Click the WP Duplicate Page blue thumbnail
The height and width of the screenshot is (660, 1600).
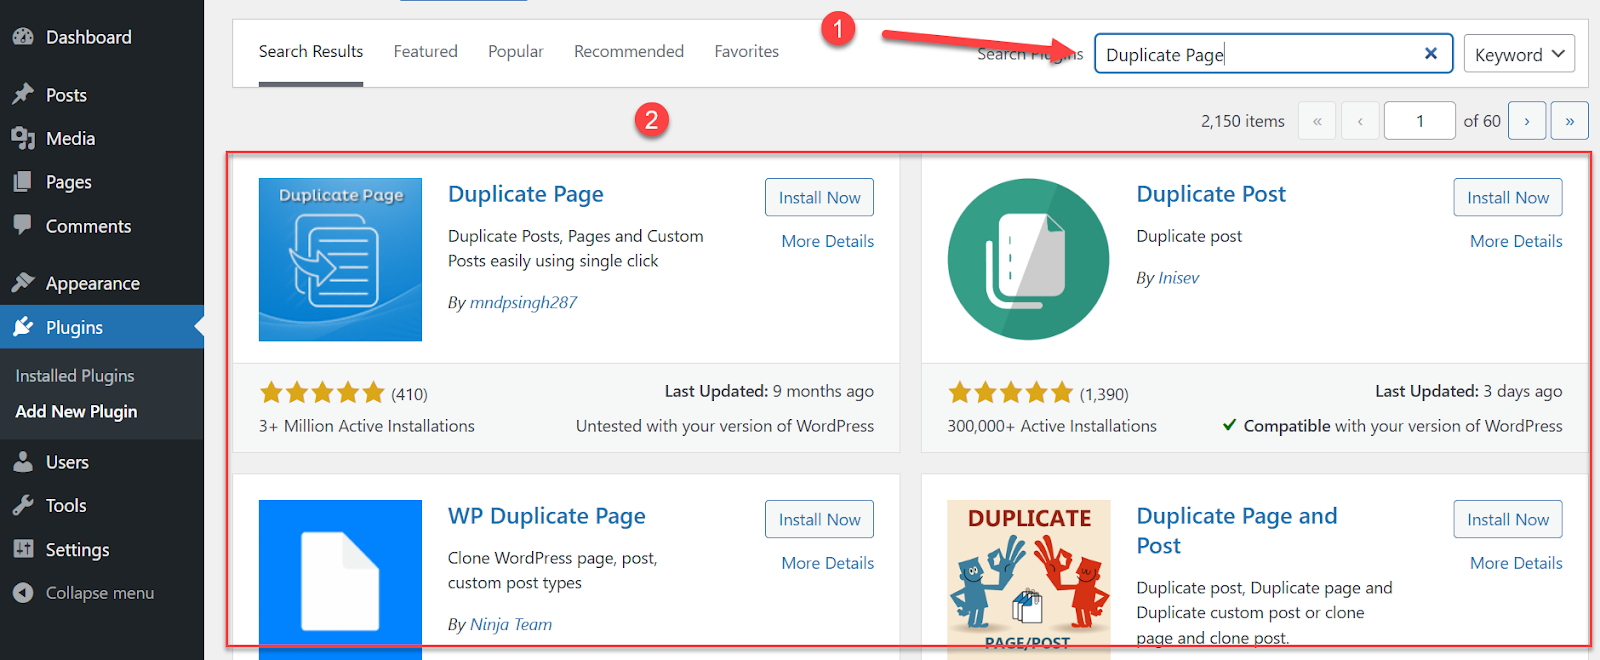click(x=340, y=579)
